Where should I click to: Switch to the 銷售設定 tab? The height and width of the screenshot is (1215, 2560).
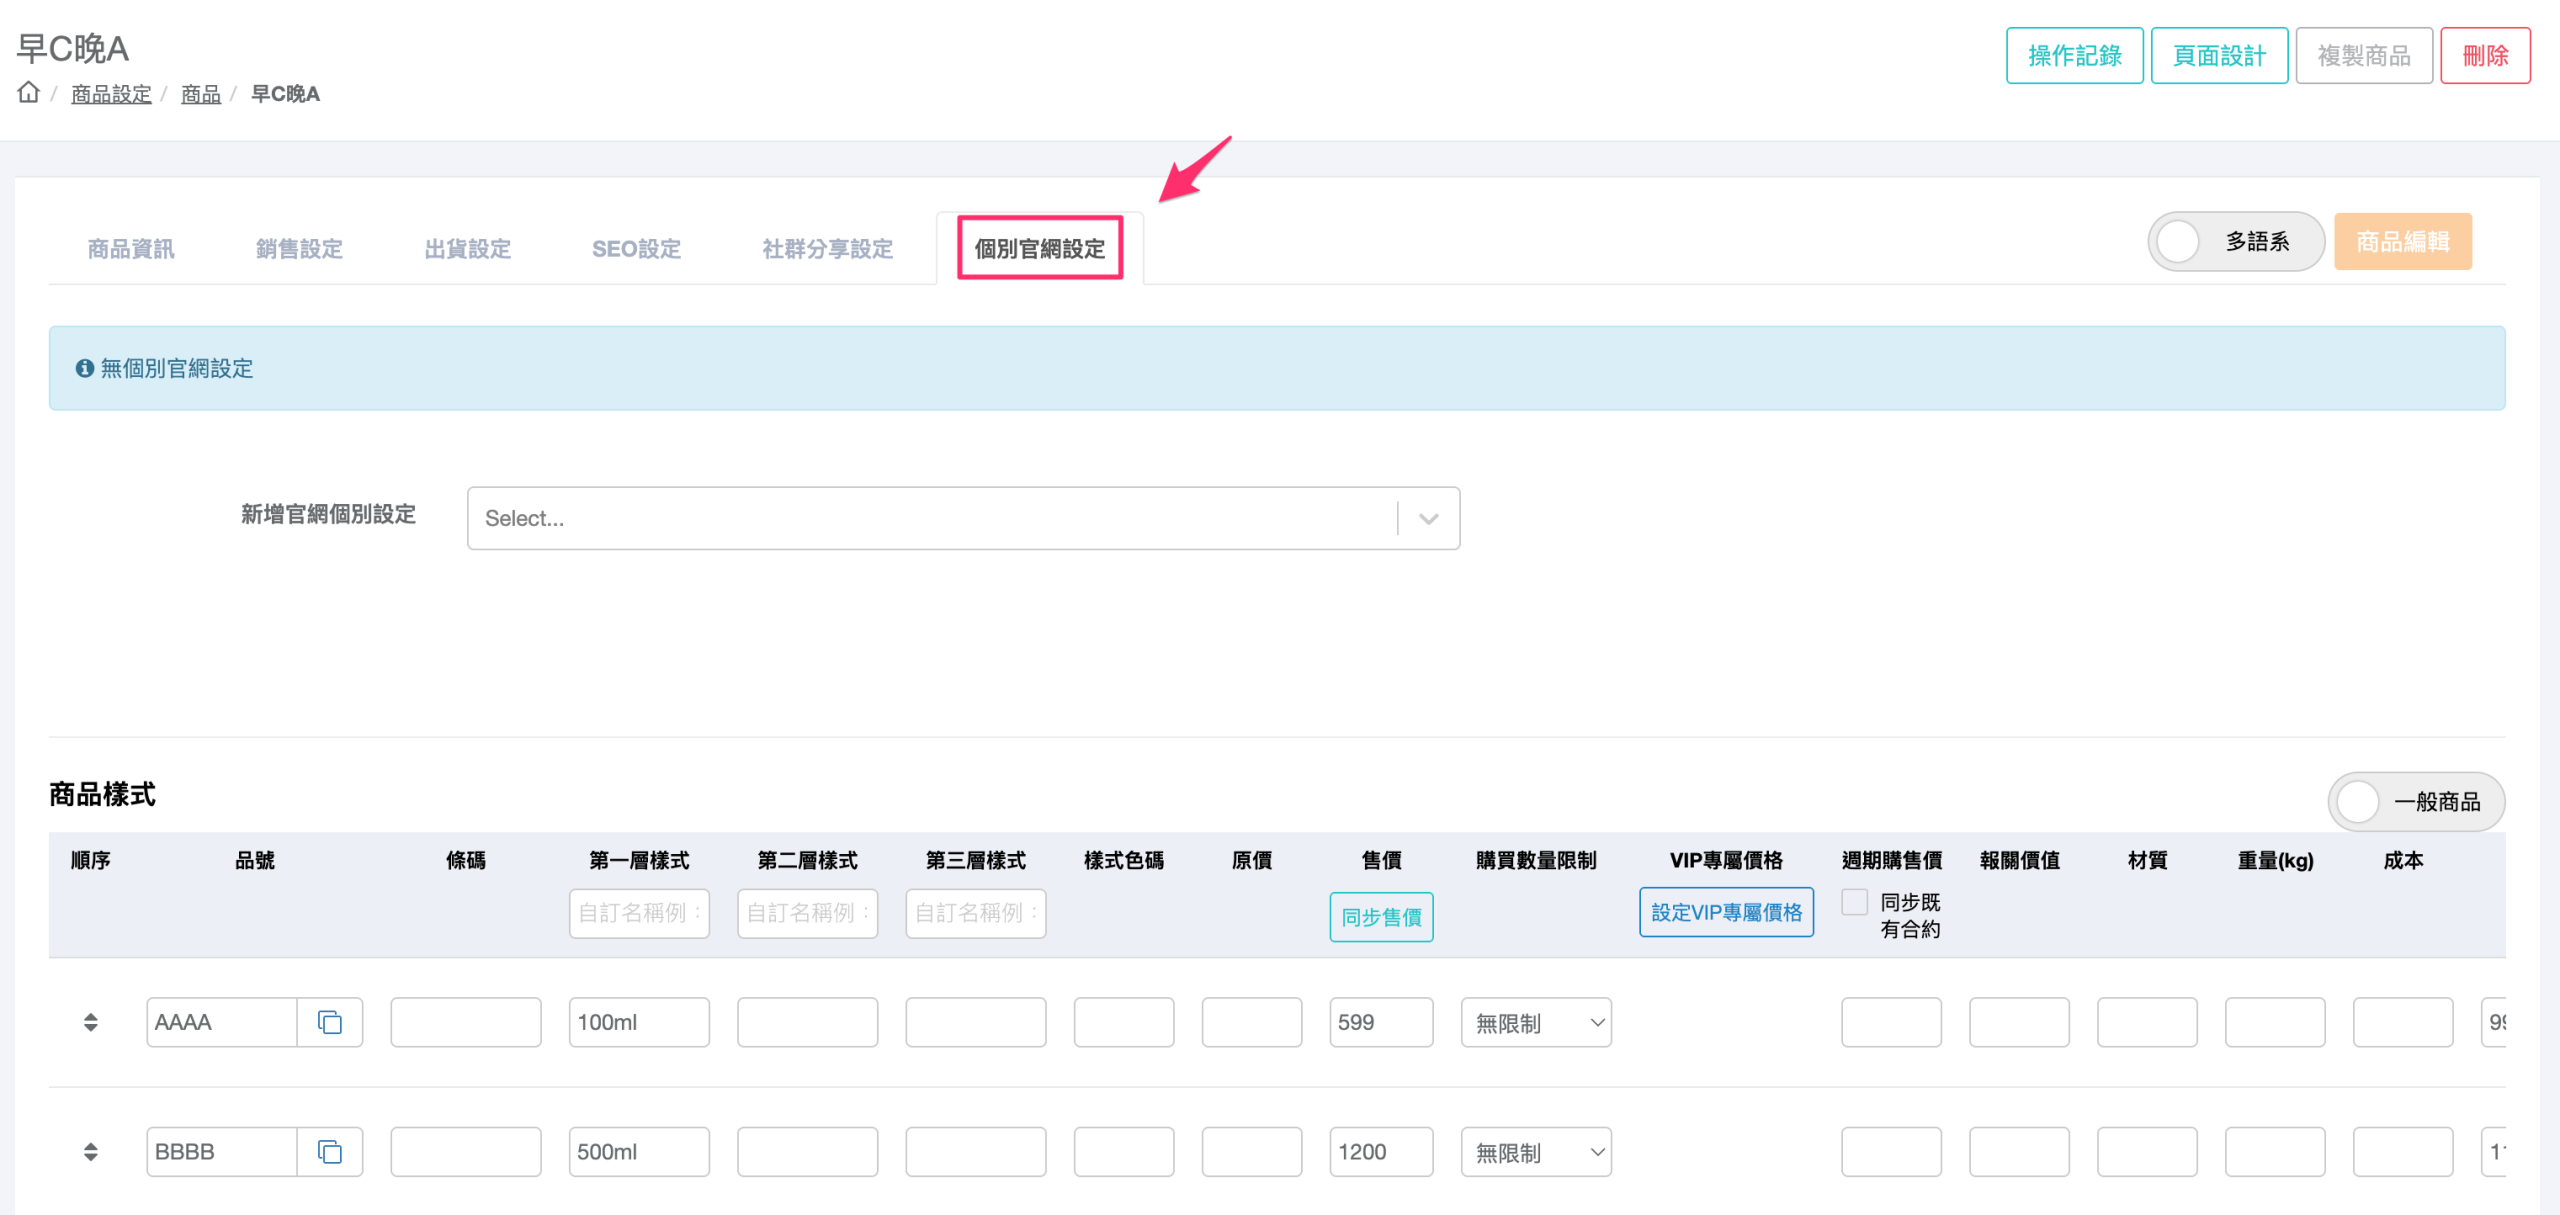(299, 249)
